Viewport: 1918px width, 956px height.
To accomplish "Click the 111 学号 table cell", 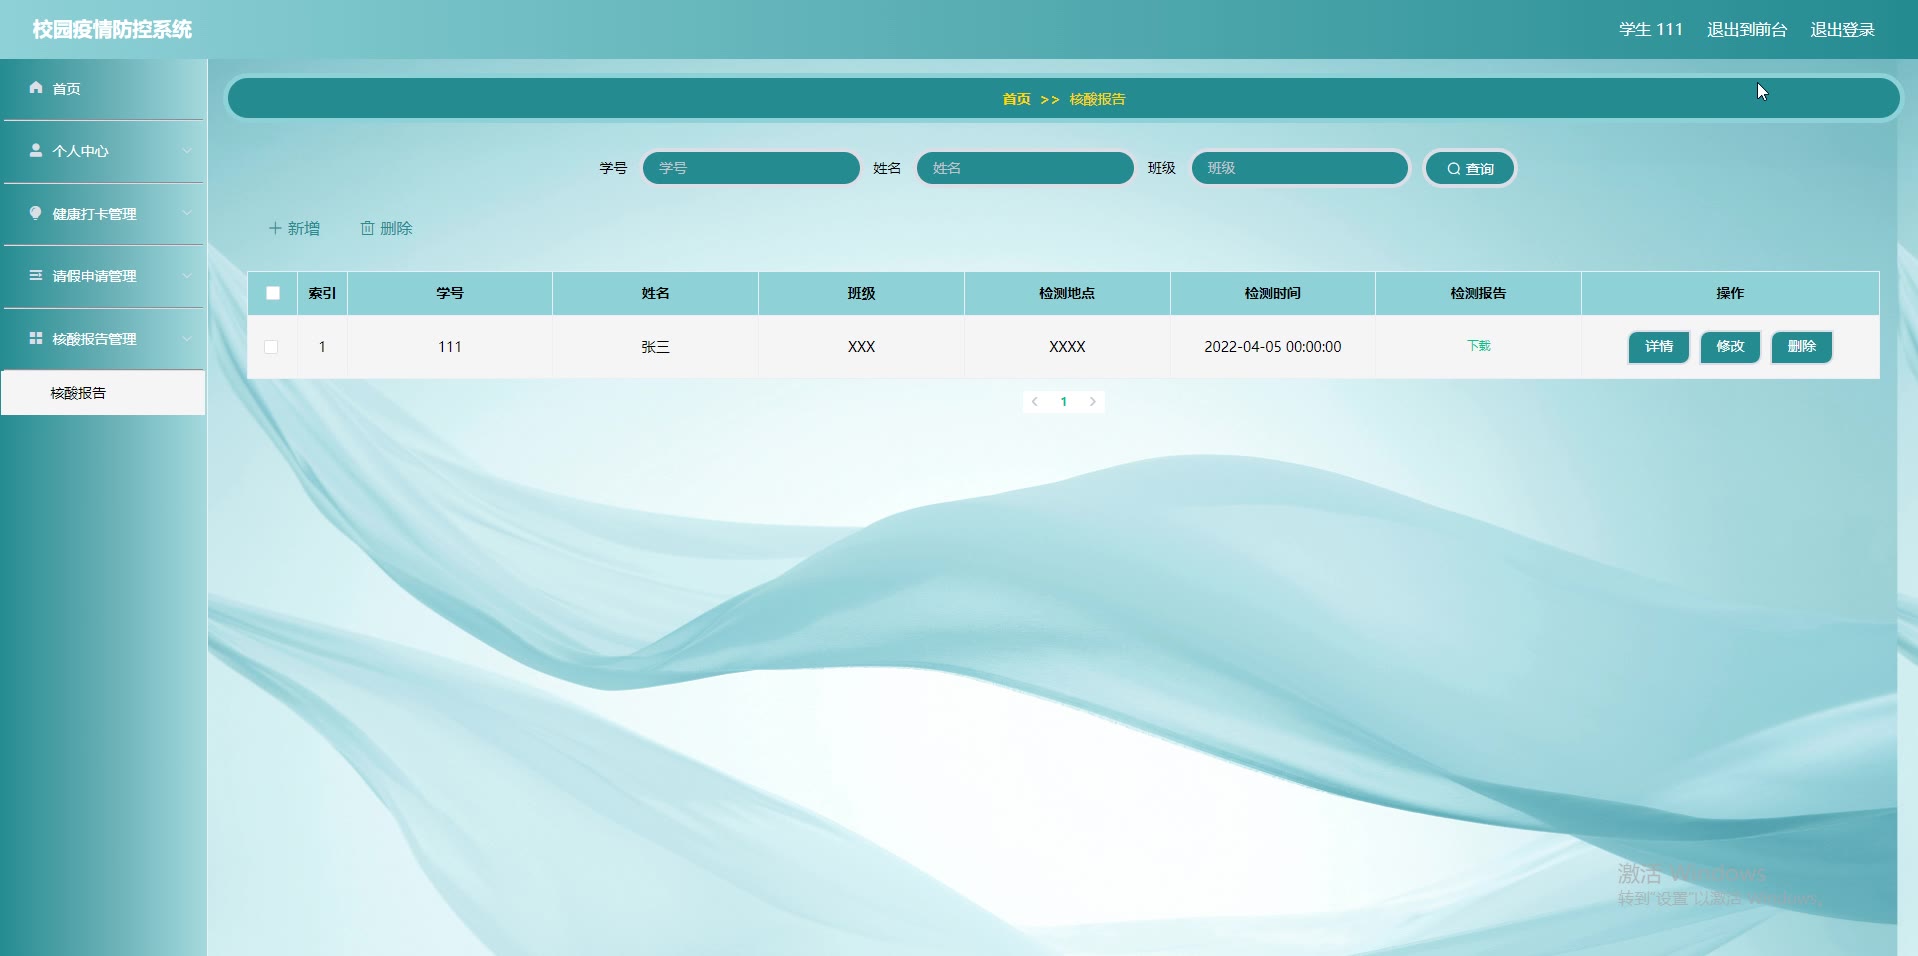I will click(x=450, y=347).
